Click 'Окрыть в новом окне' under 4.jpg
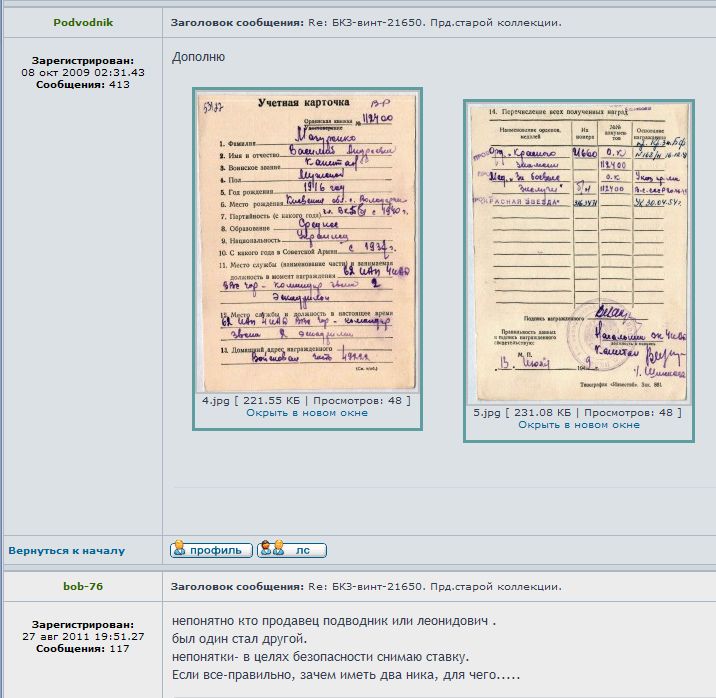This screenshot has height=698, width=716. pos(306,413)
